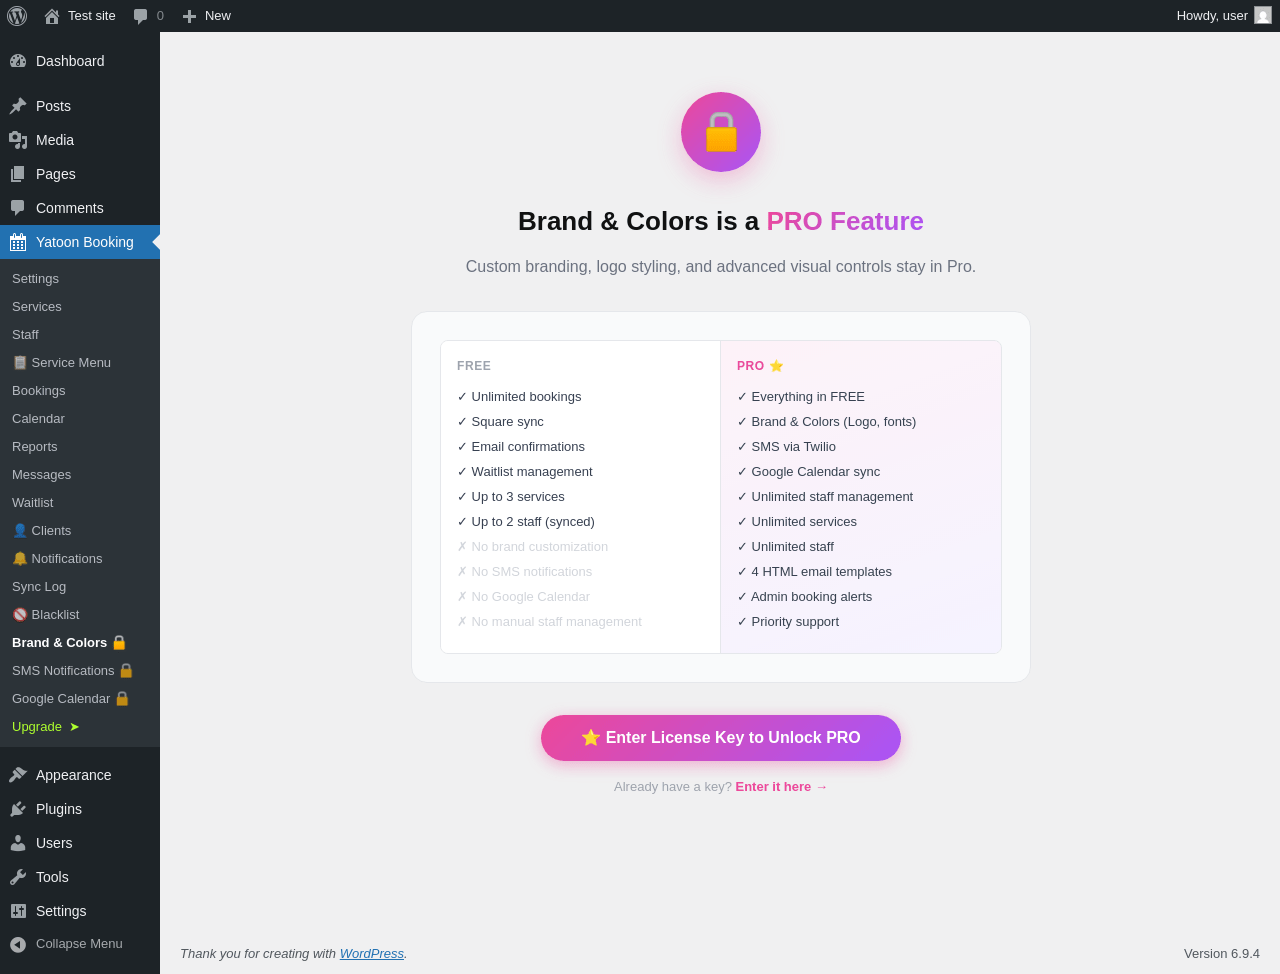Click the WordPress logo icon
The height and width of the screenshot is (974, 1280).
(x=17, y=16)
